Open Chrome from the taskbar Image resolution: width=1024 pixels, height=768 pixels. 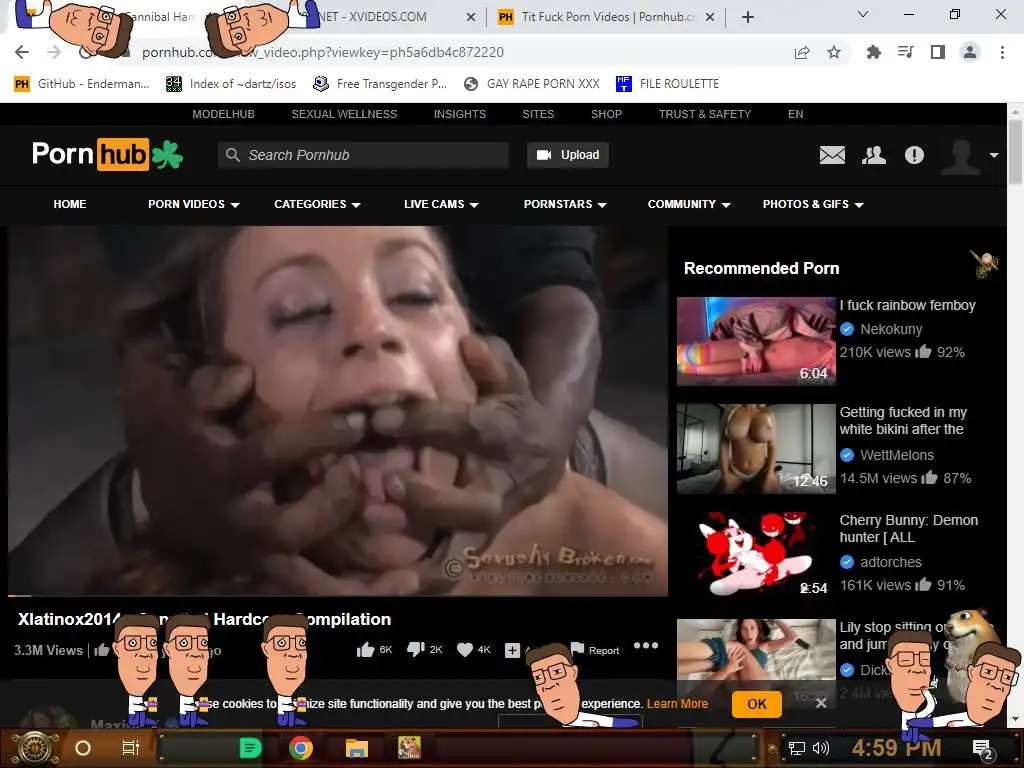coord(301,748)
